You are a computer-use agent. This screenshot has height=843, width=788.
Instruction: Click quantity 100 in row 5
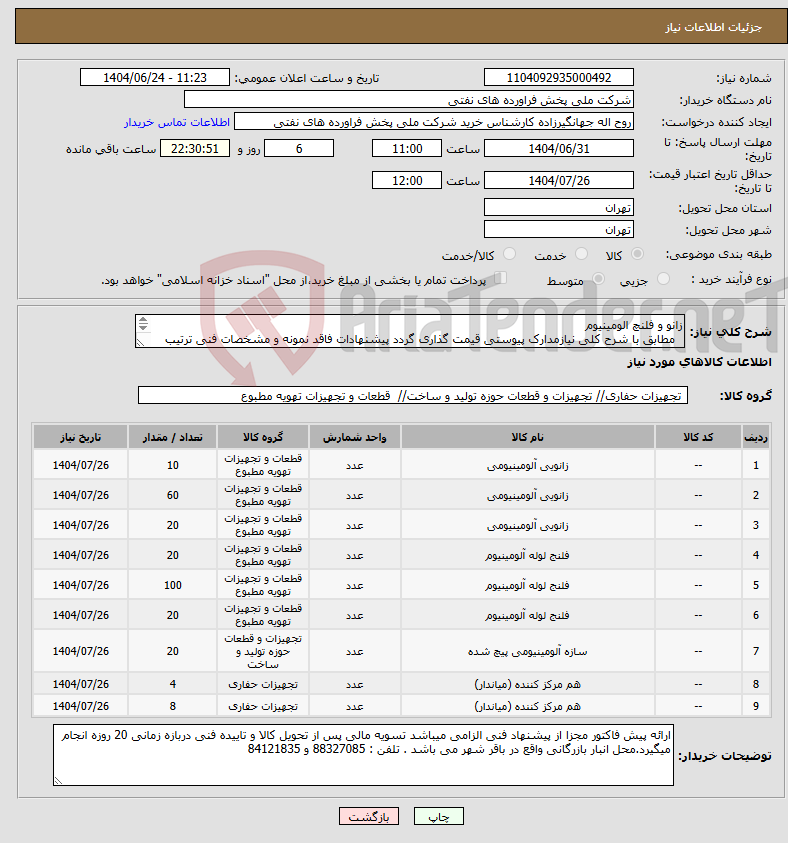coord(173,585)
